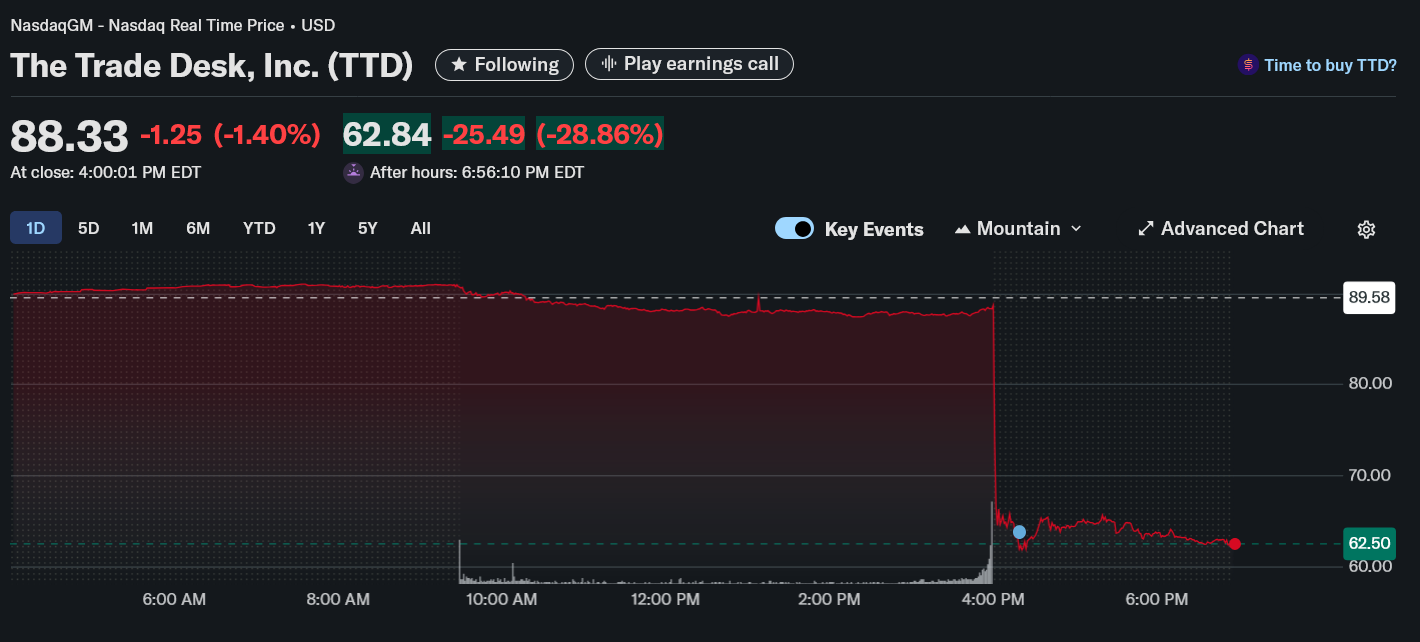Image resolution: width=1420 pixels, height=642 pixels.
Task: Select the 1D range tab
Action: click(x=36, y=228)
